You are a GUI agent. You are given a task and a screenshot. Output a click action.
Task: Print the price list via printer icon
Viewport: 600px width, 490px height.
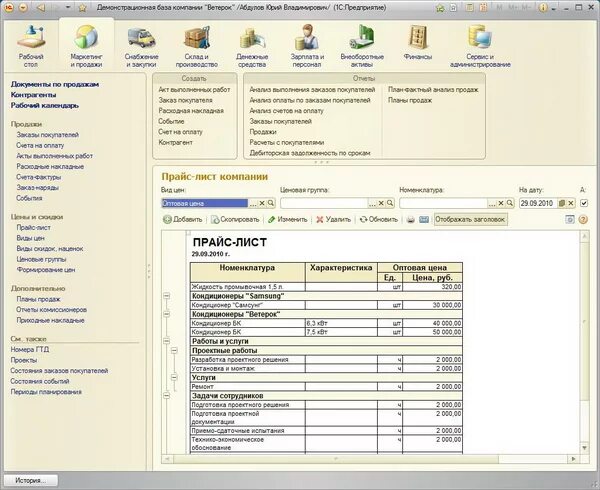coord(411,220)
